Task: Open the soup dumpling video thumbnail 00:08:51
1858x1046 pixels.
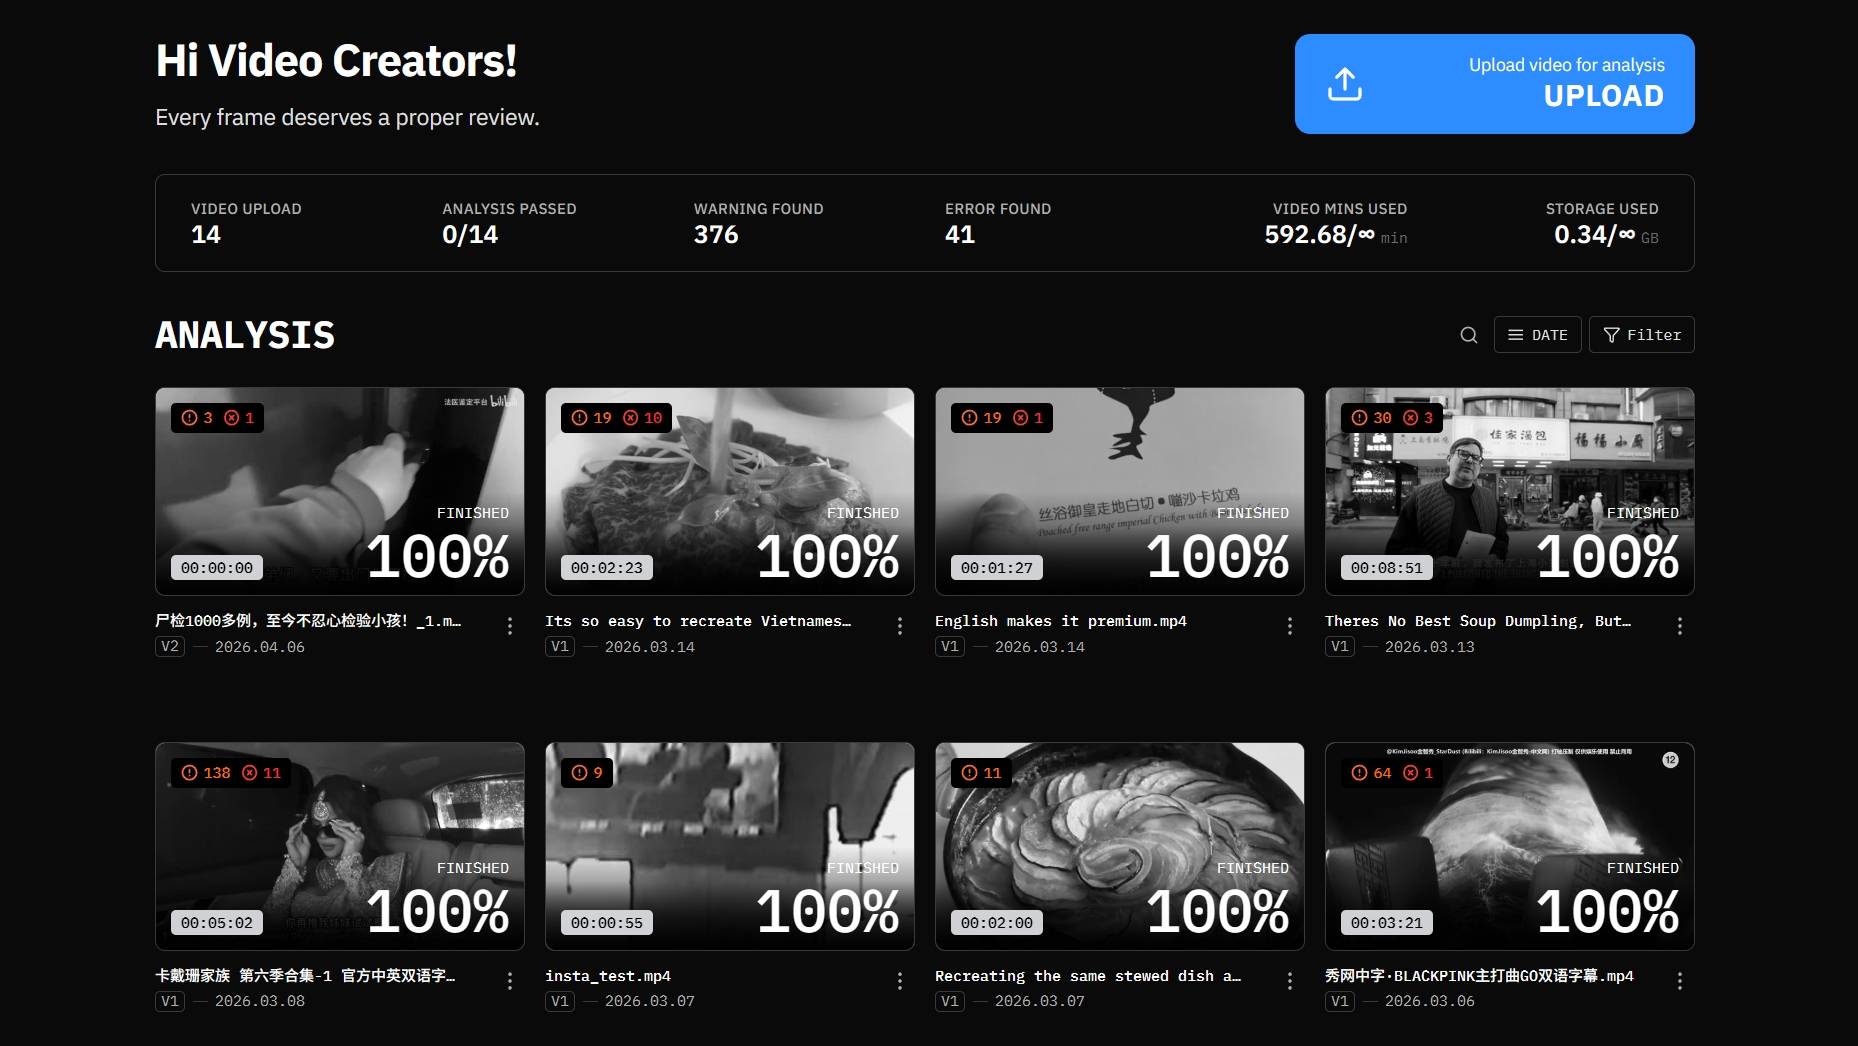Action: [1510, 491]
